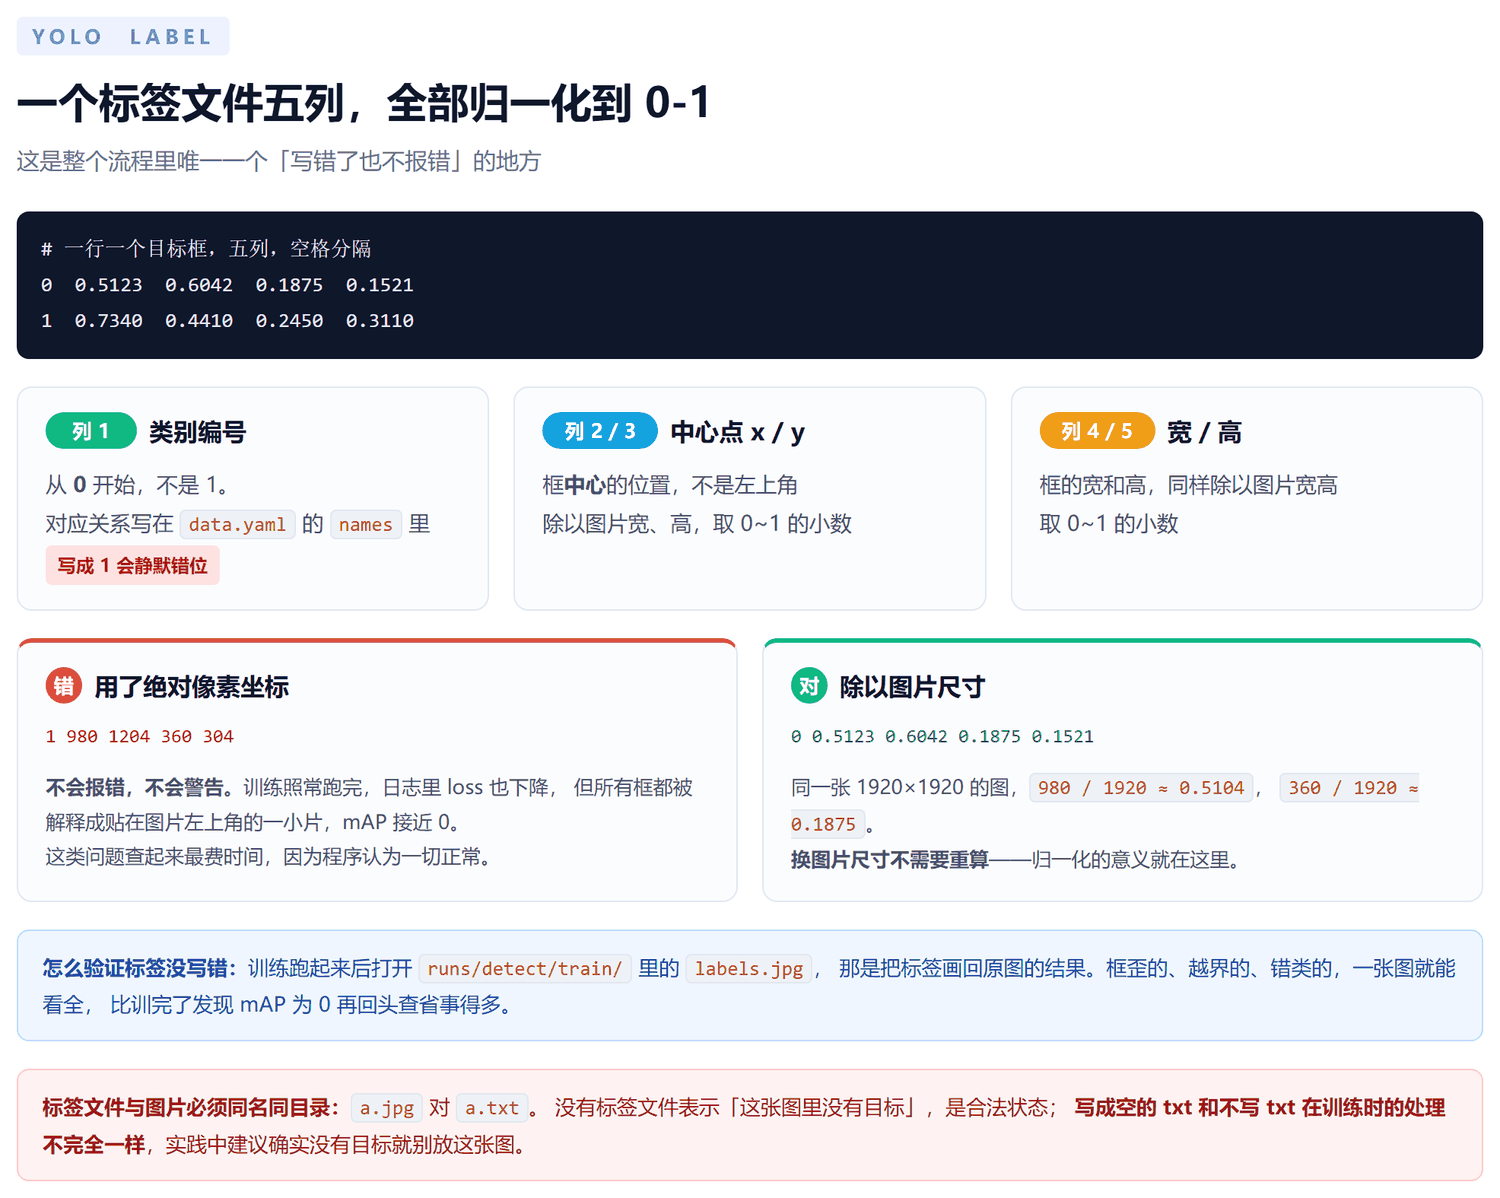Click the red 错 circle icon
The image size is (1500, 1198).
coord(64,686)
